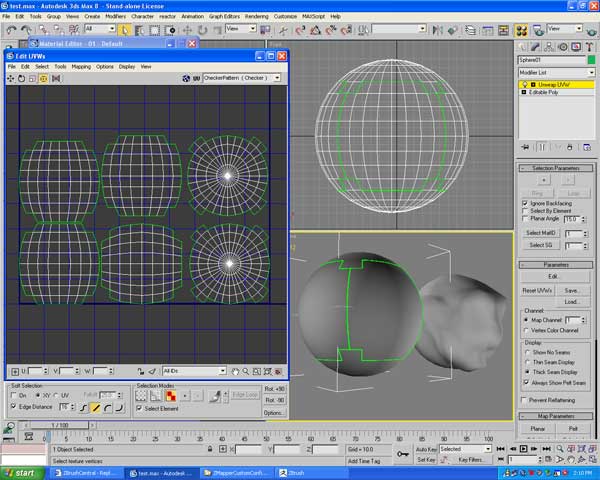Image resolution: width=600 pixels, height=480 pixels.
Task: Toggle the show map icon beside CheckerPattern dropdown
Action: point(186,78)
